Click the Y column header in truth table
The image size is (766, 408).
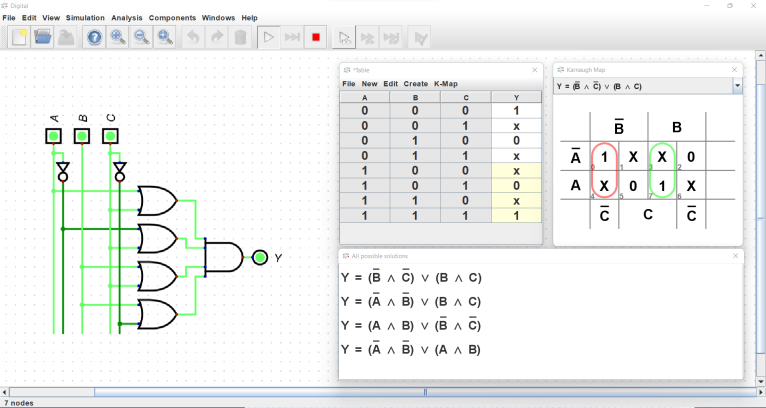516,97
